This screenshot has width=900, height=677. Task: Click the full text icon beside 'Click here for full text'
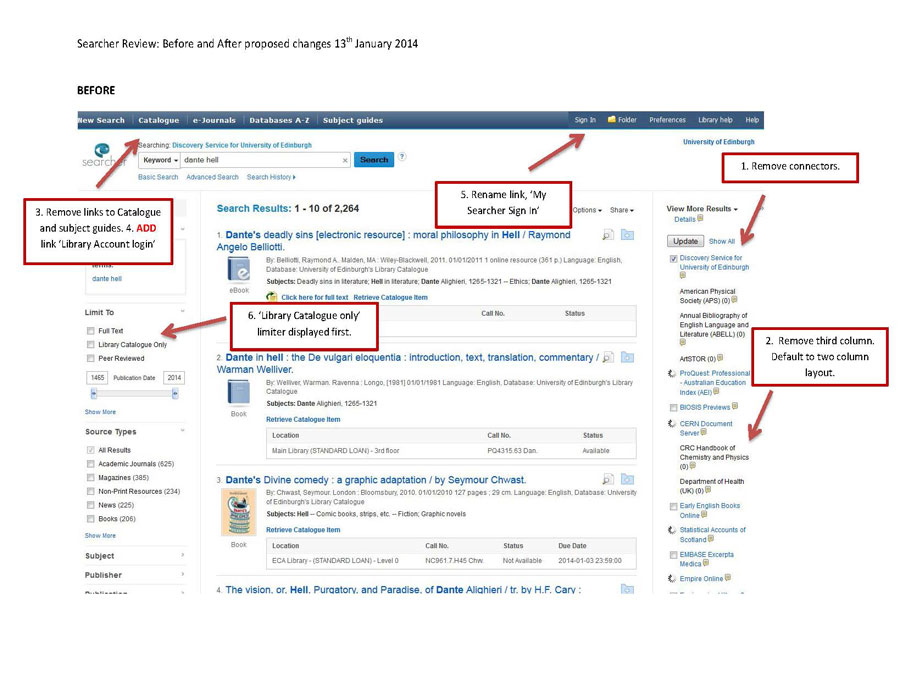pos(272,297)
